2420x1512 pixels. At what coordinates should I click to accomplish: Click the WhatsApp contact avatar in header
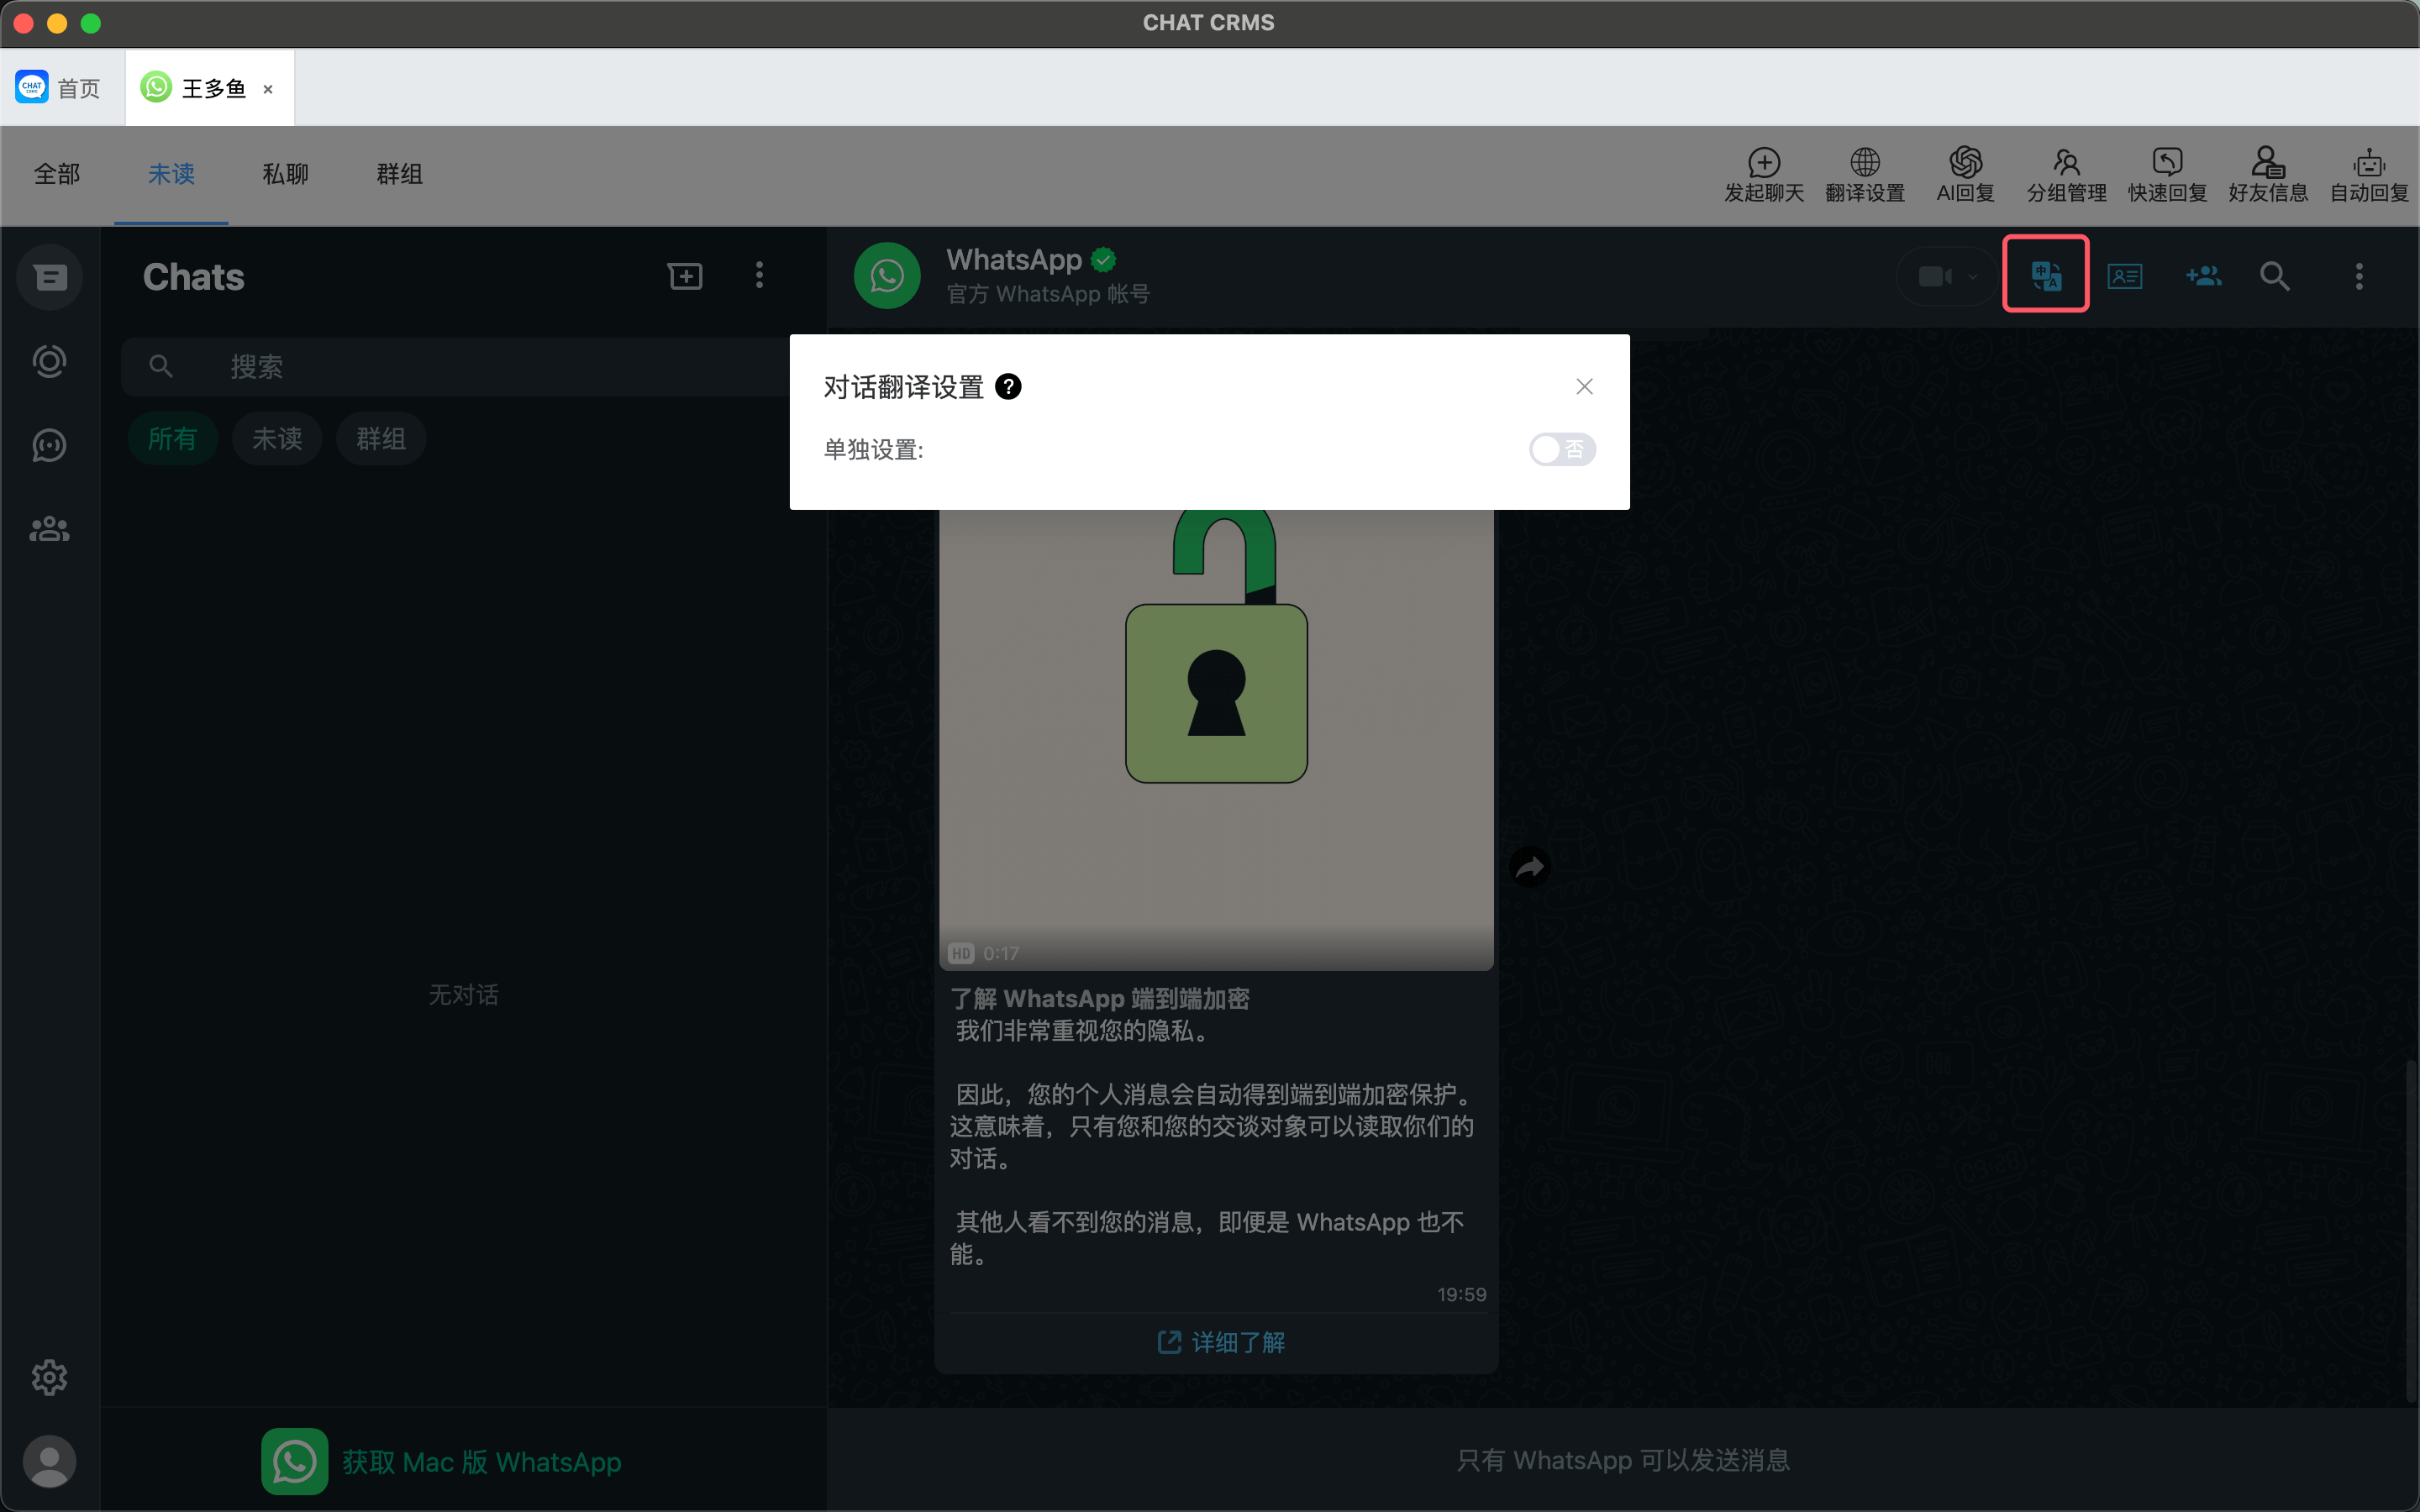click(x=887, y=276)
